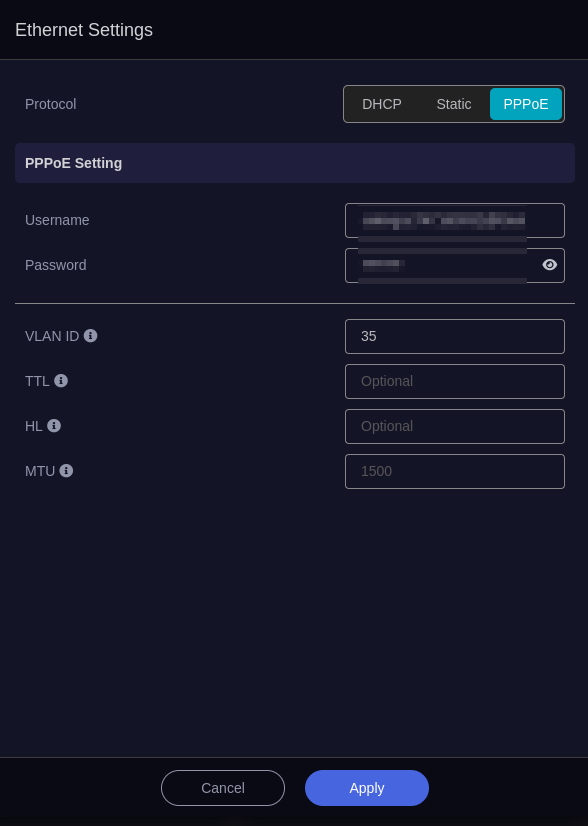The width and height of the screenshot is (588, 826).
Task: Show password with the eye icon
Action: coord(550,264)
